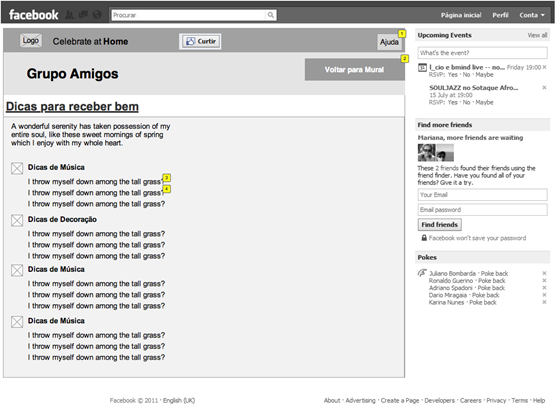Open the About footer link
The image size is (560, 419).
(x=332, y=400)
